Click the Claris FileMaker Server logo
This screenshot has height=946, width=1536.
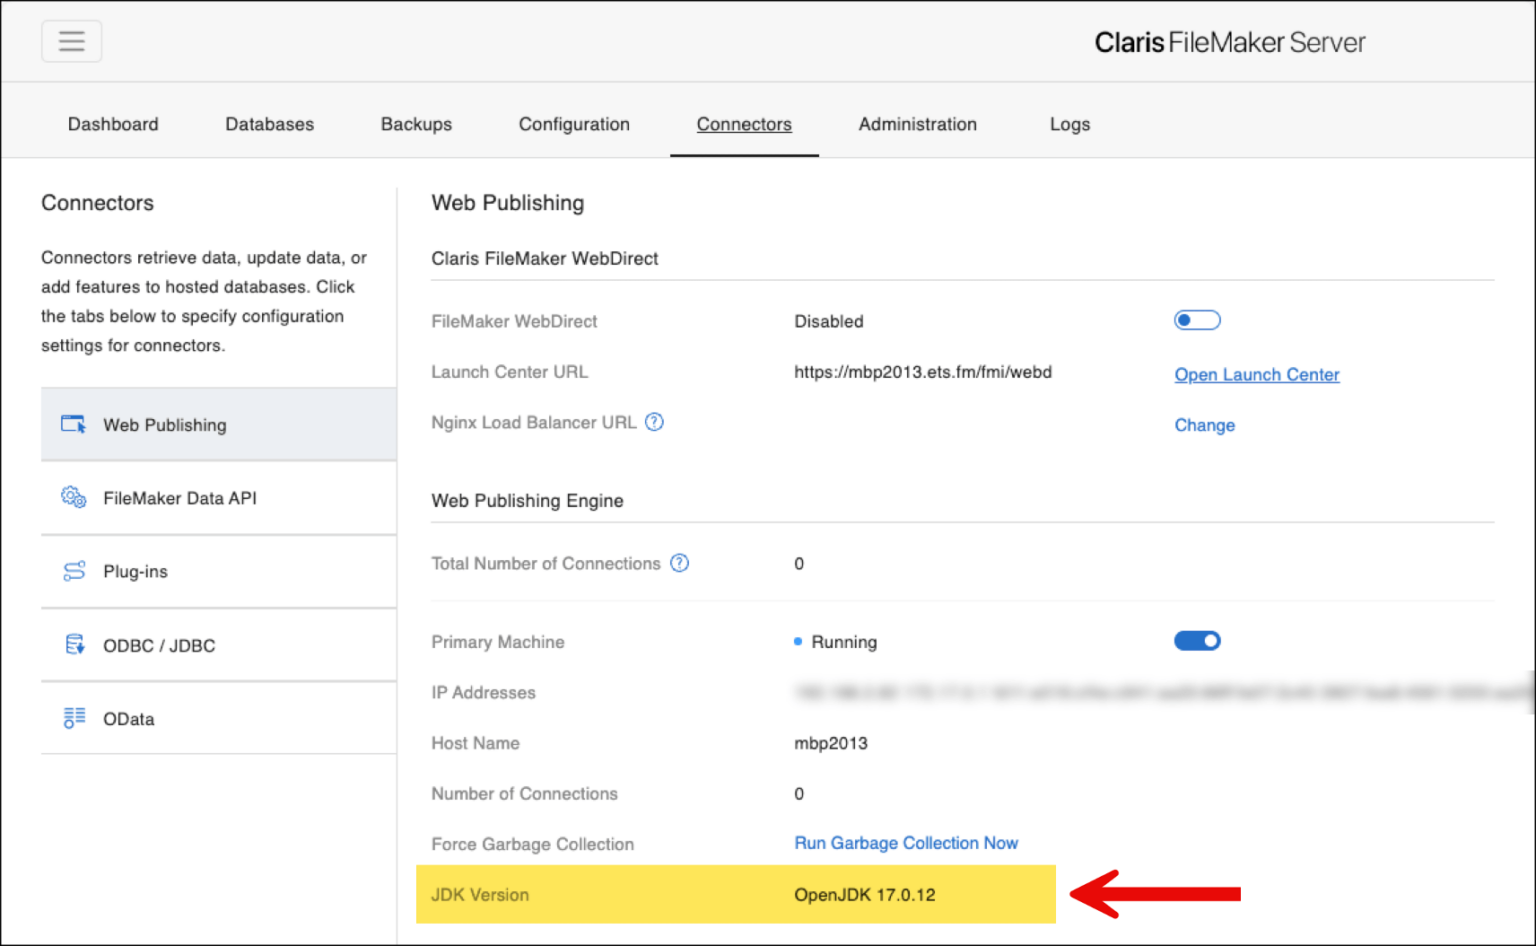pos(1229,42)
